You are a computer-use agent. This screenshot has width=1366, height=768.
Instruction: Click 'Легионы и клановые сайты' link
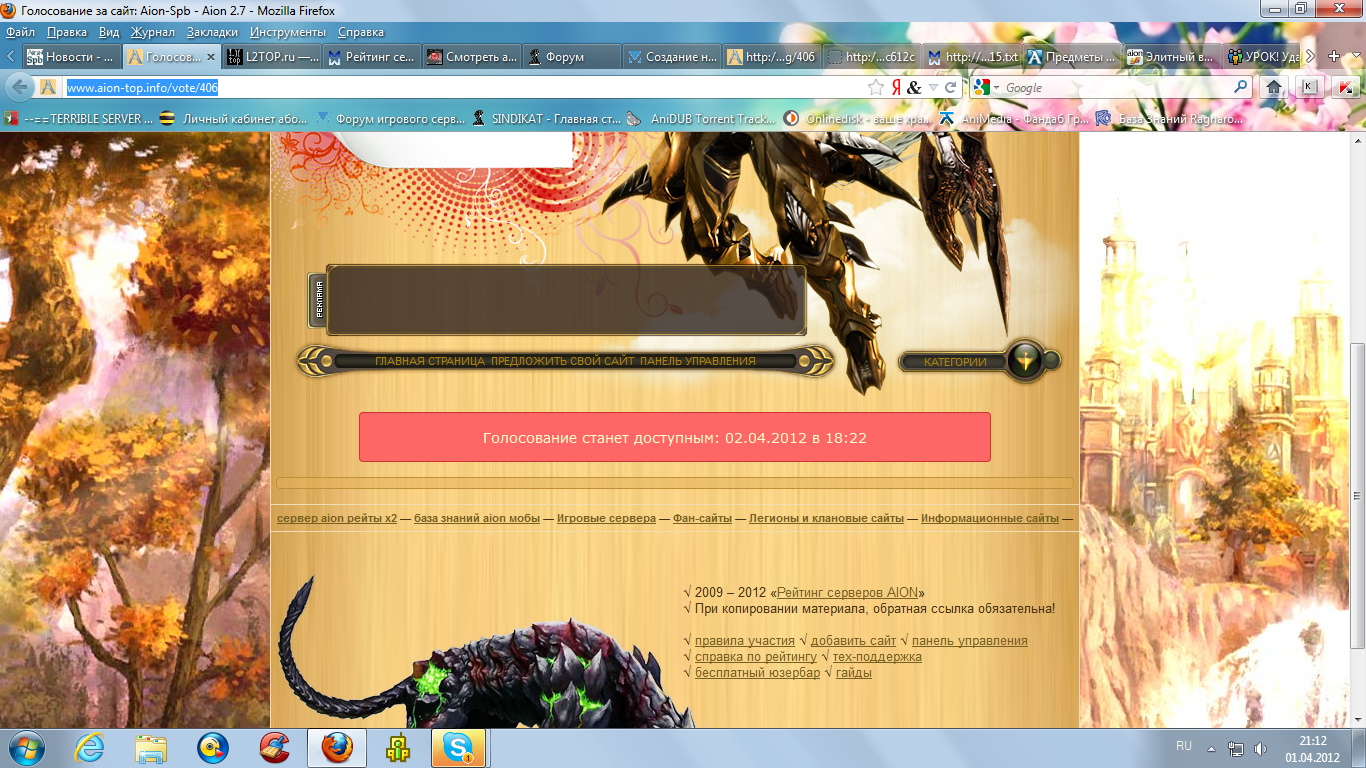[x=827, y=518]
